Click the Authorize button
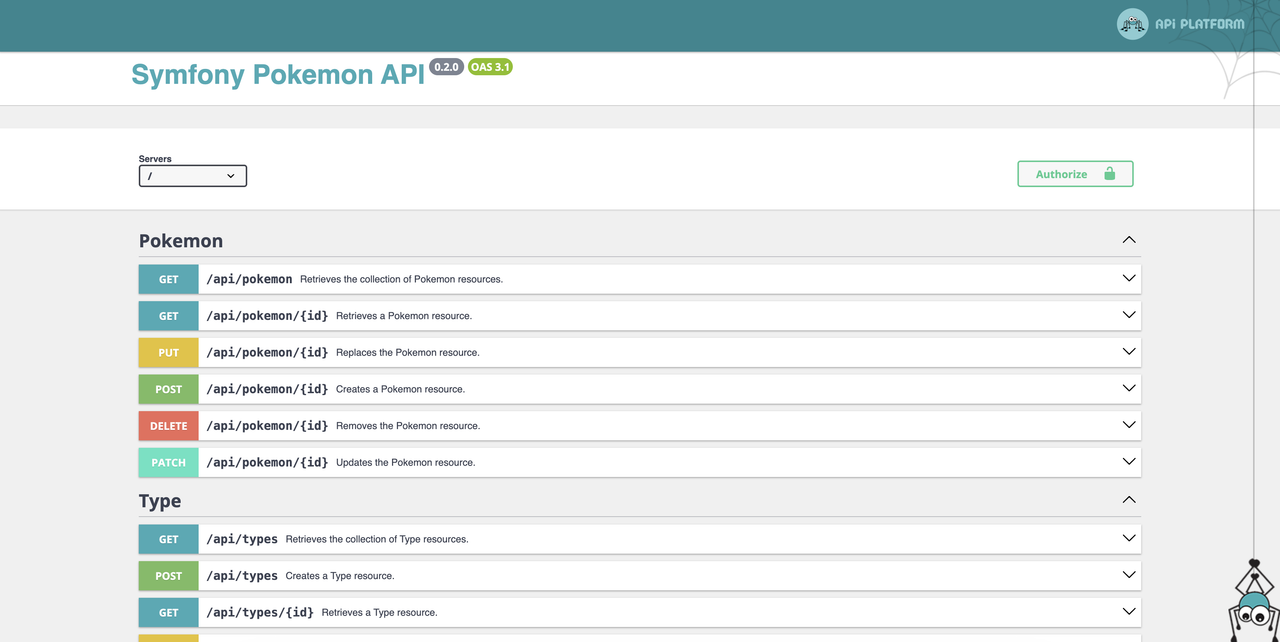The image size is (1280, 642). 1075,174
